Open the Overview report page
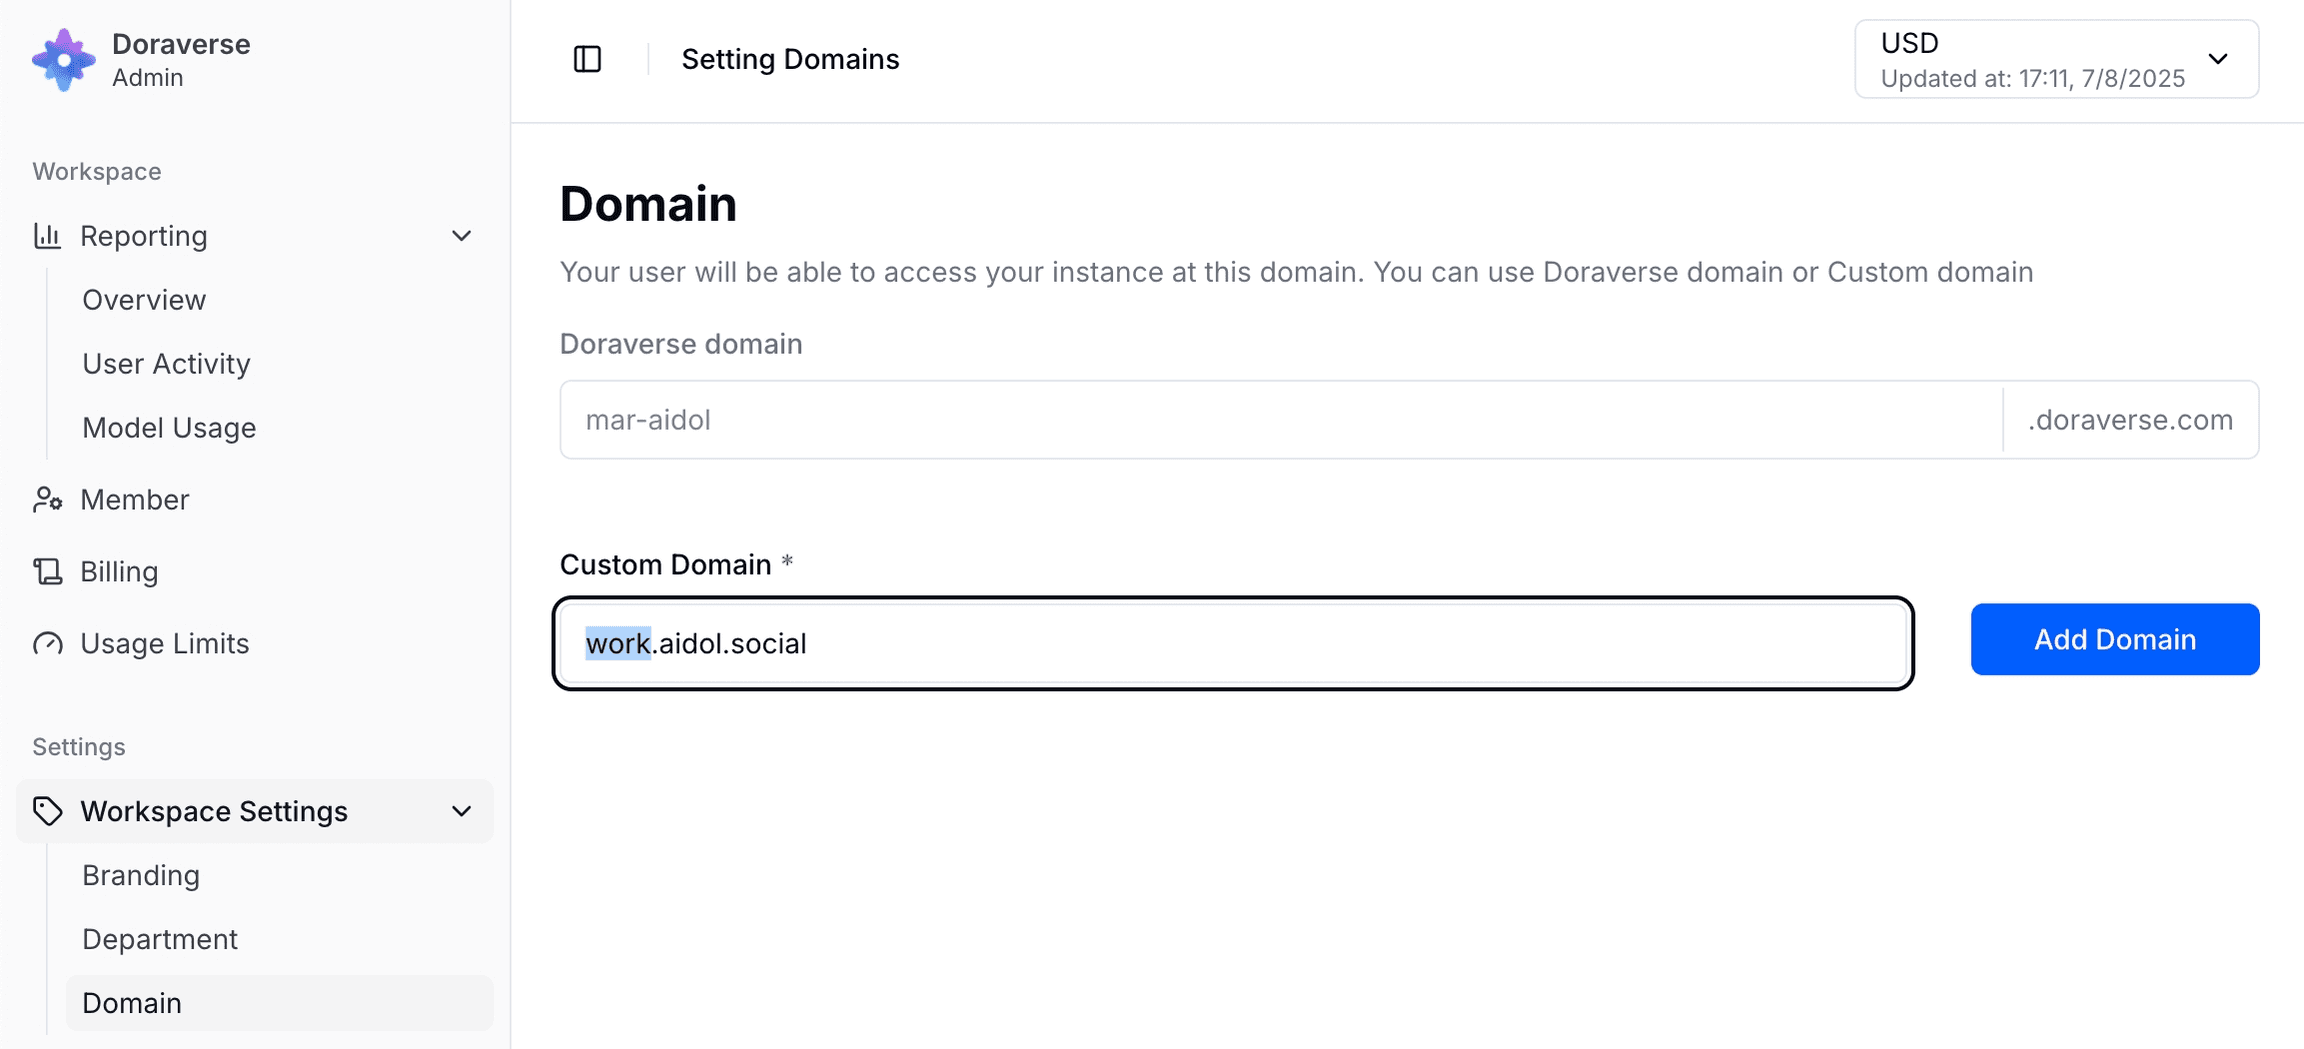2304x1049 pixels. [144, 300]
